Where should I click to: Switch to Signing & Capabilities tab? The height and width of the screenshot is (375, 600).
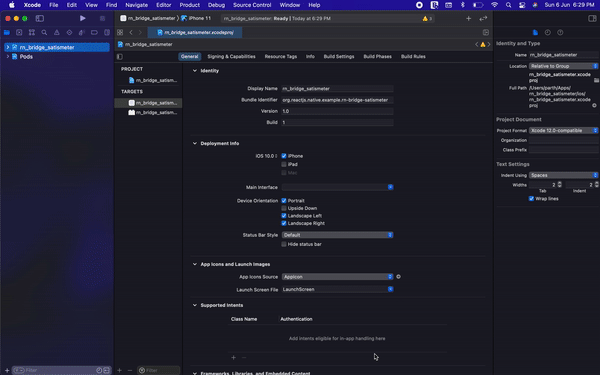coord(232,57)
